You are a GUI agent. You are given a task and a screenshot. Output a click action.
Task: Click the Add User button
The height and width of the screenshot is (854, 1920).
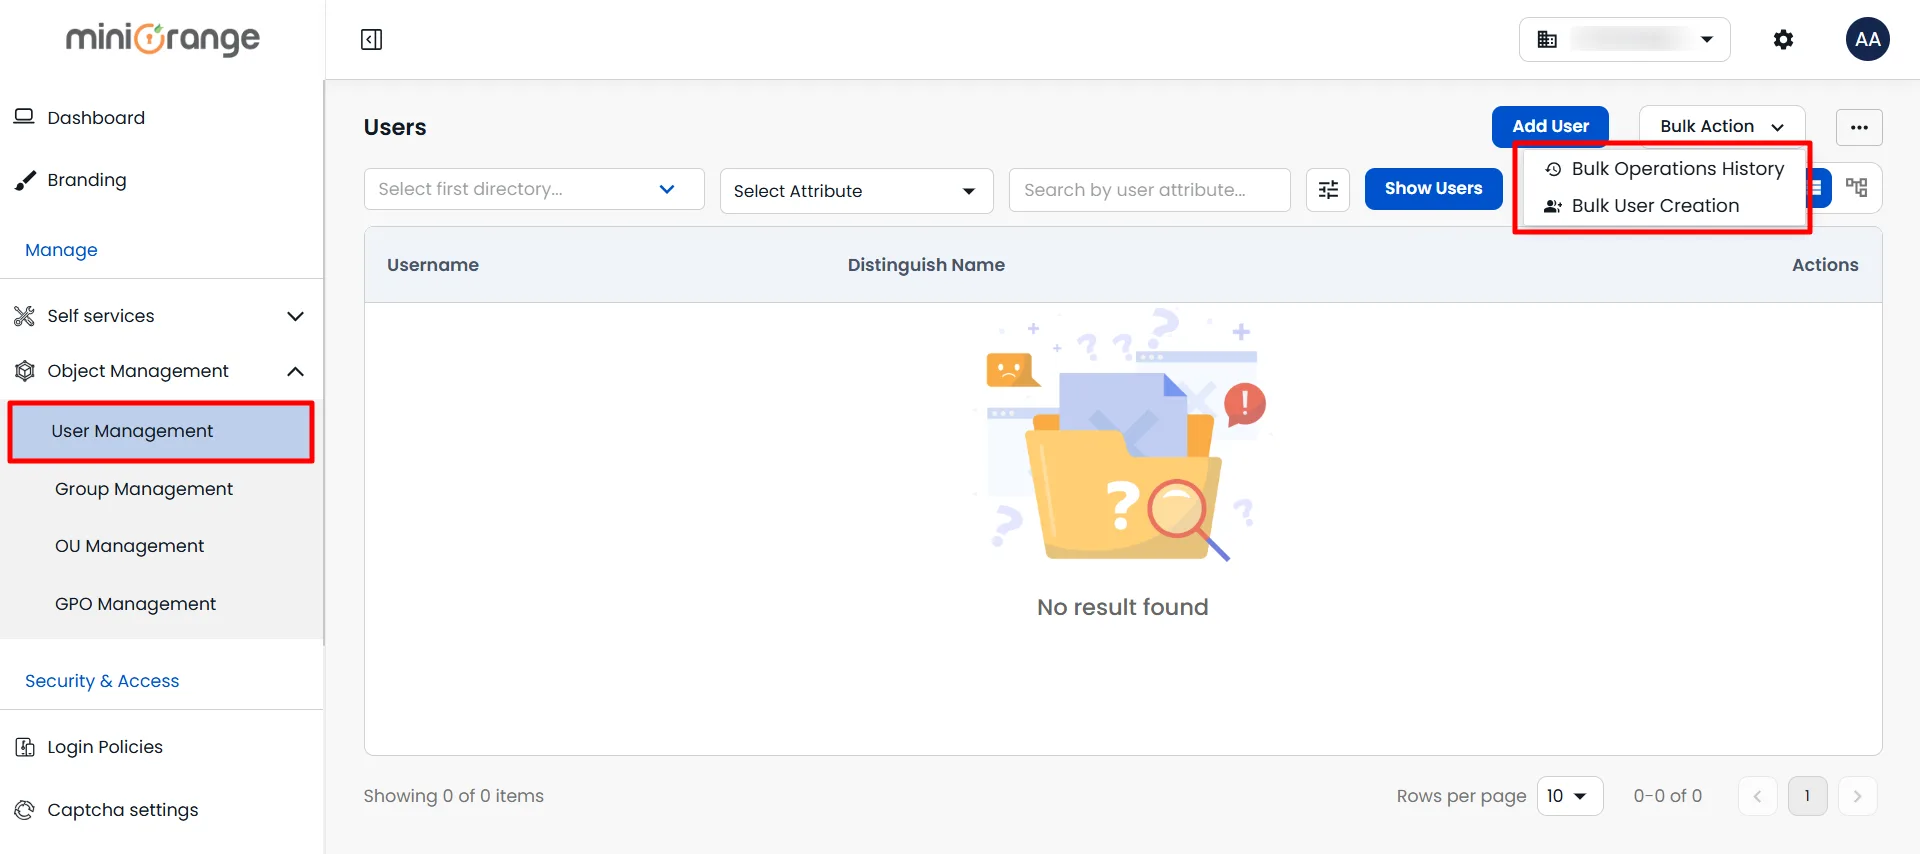click(x=1550, y=126)
